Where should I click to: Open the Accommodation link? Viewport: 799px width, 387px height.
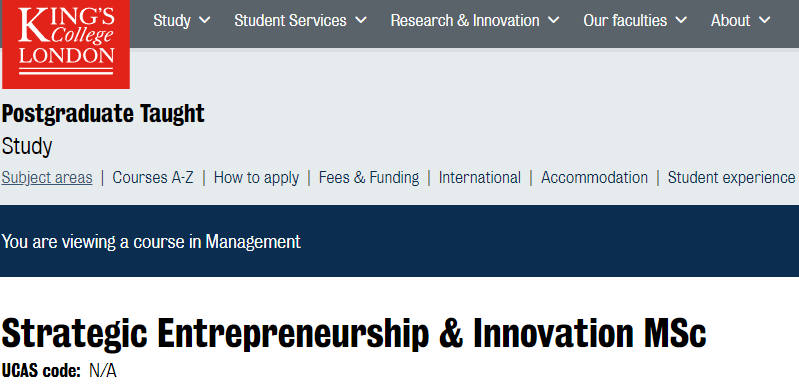(594, 177)
